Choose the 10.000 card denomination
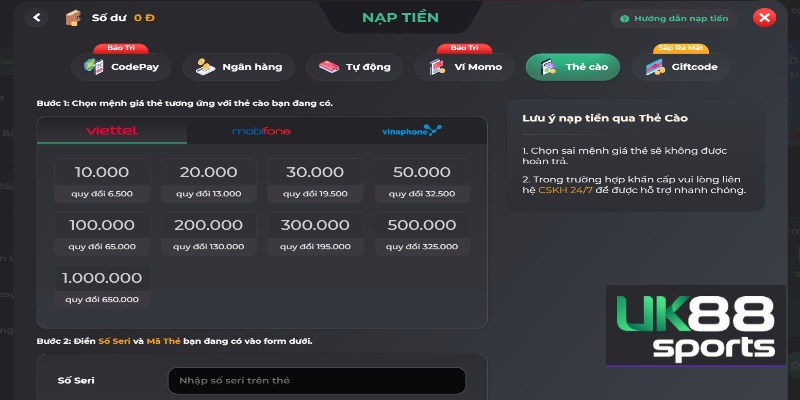The height and width of the screenshot is (400, 800). pos(102,180)
